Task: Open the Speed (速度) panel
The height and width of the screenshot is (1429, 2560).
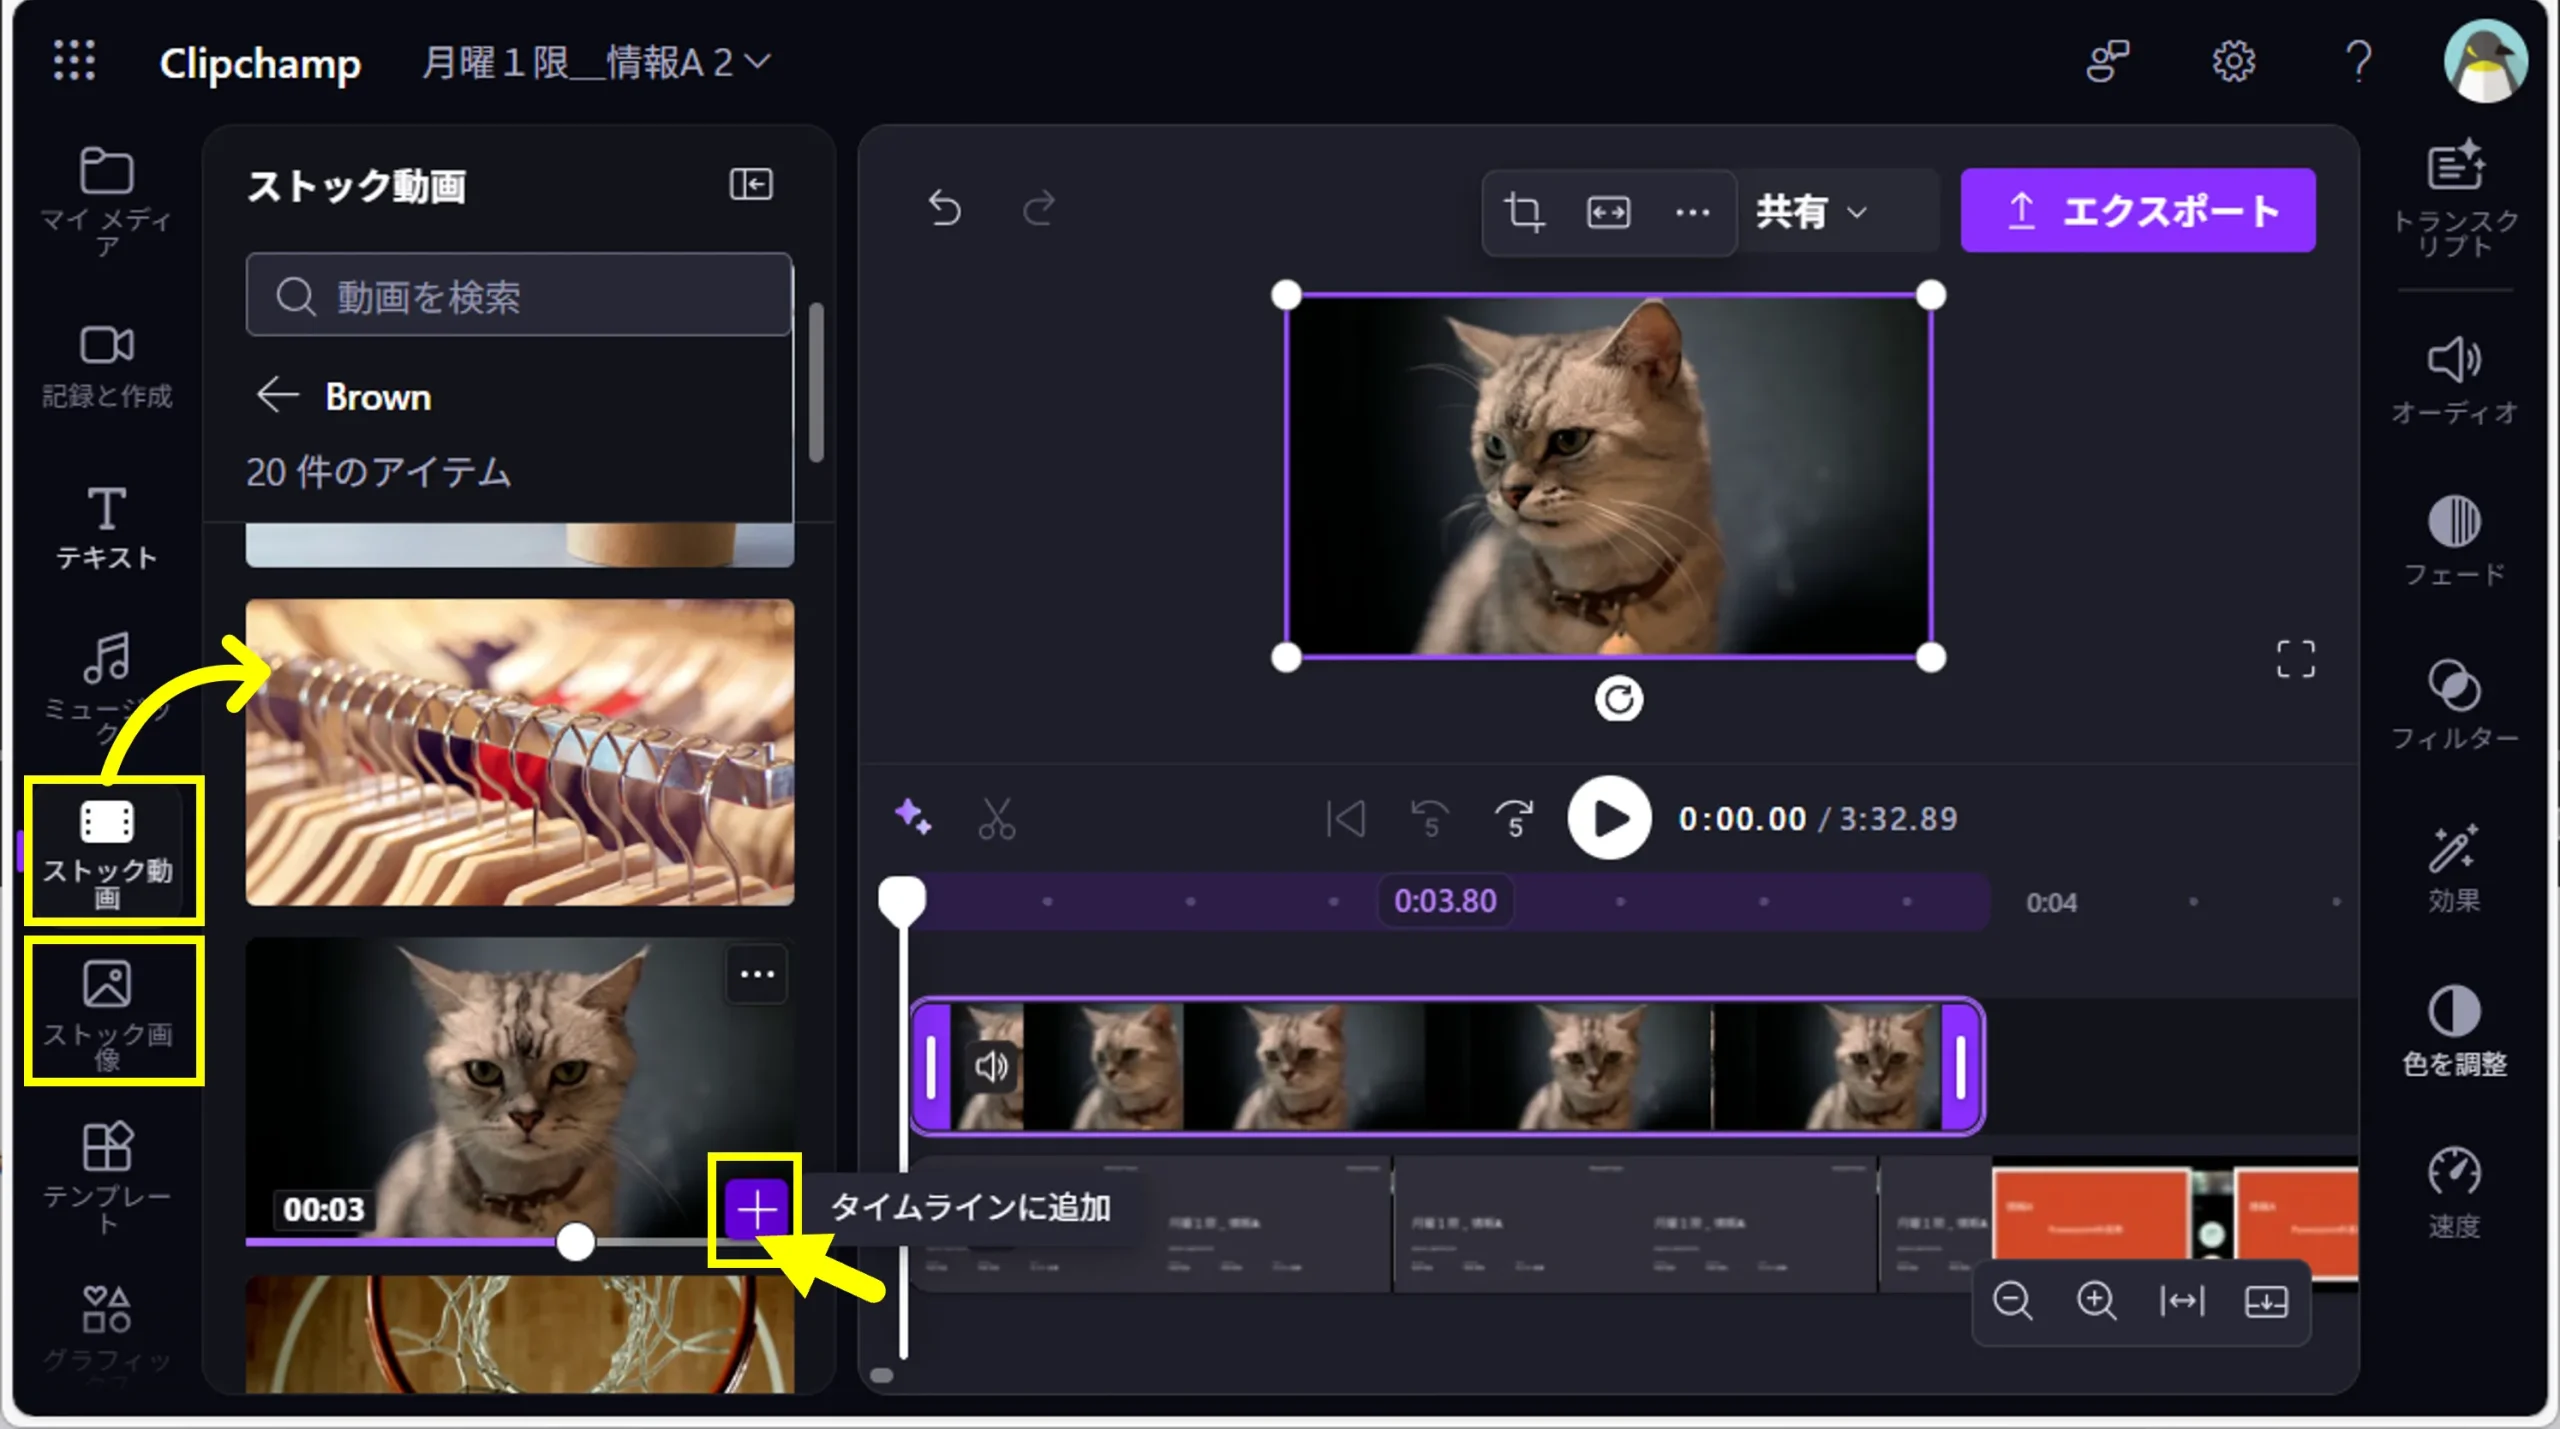Action: (x=2454, y=1192)
